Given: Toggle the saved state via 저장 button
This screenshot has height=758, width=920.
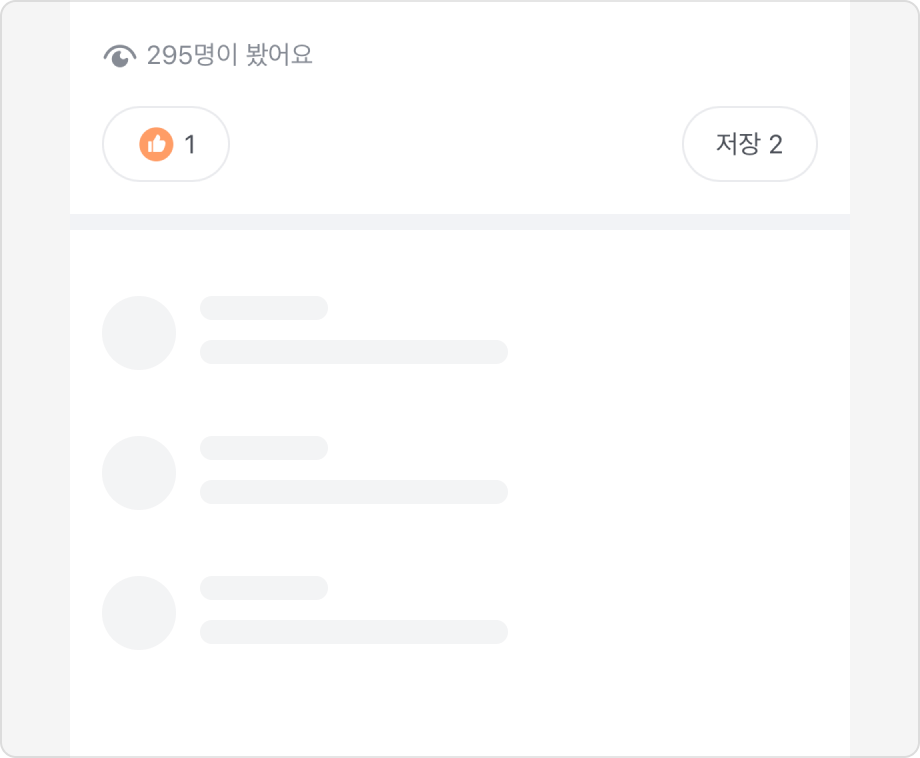Looking at the screenshot, I should [x=749, y=144].
